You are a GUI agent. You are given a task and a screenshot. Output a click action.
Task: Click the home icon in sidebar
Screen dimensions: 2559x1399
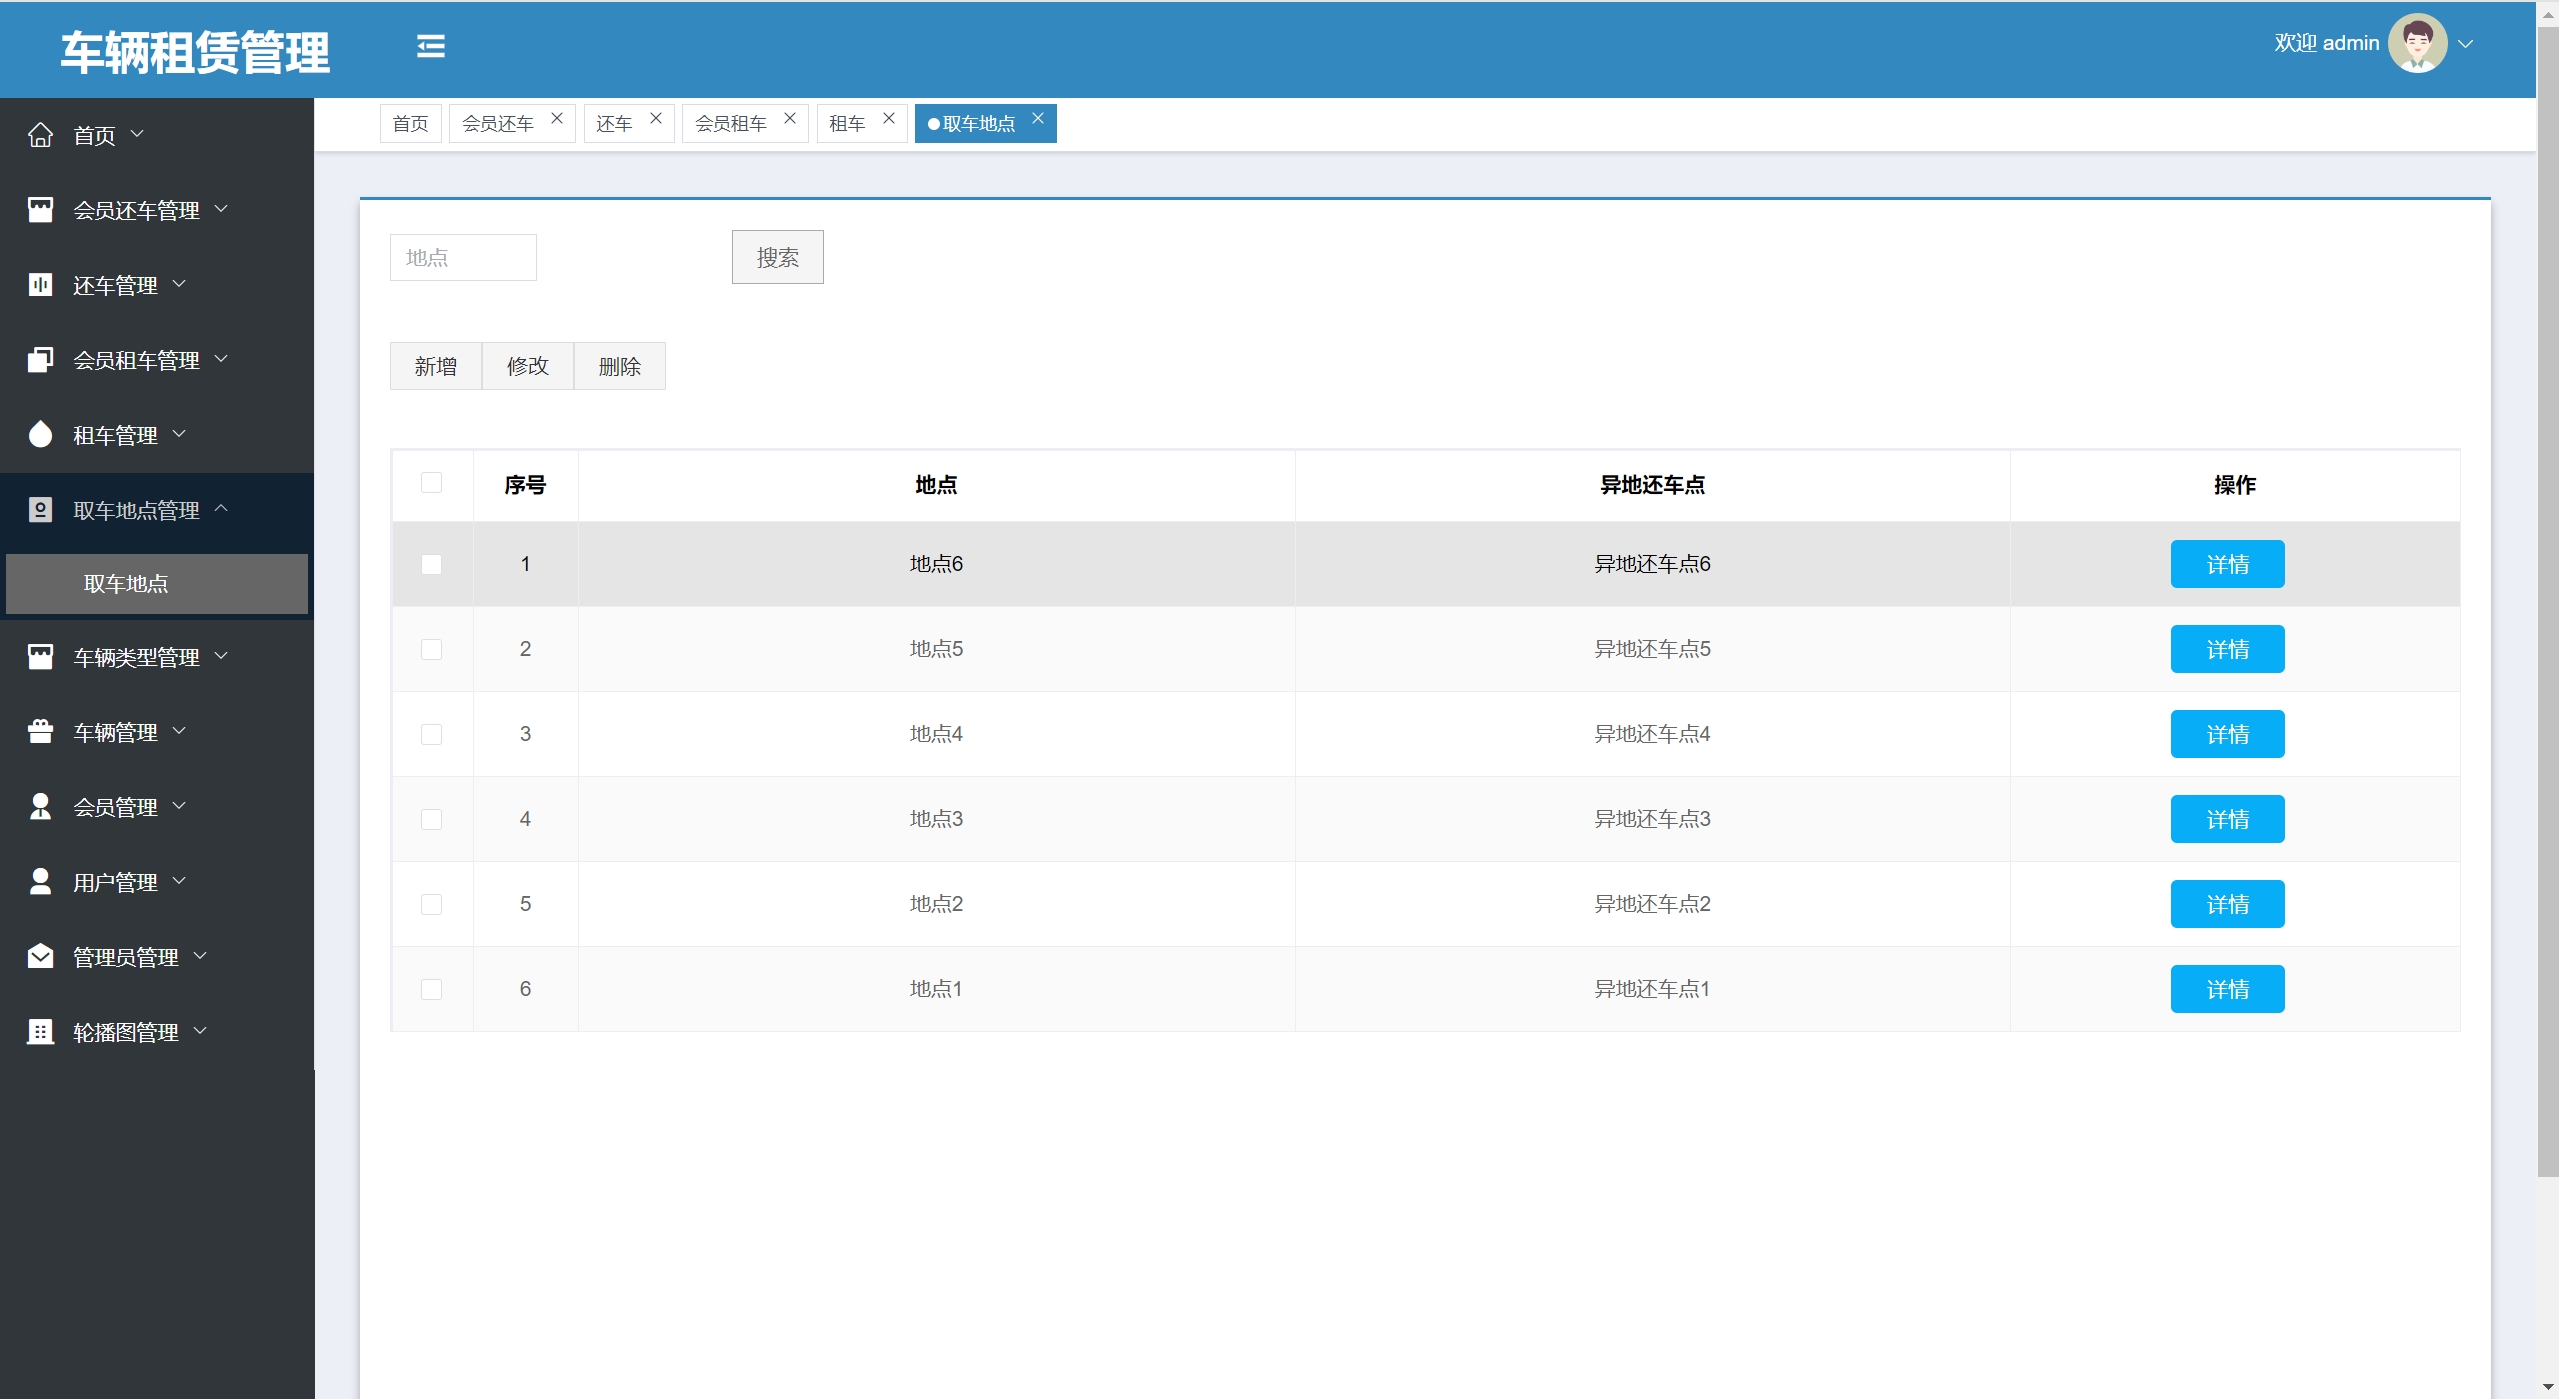tap(40, 135)
